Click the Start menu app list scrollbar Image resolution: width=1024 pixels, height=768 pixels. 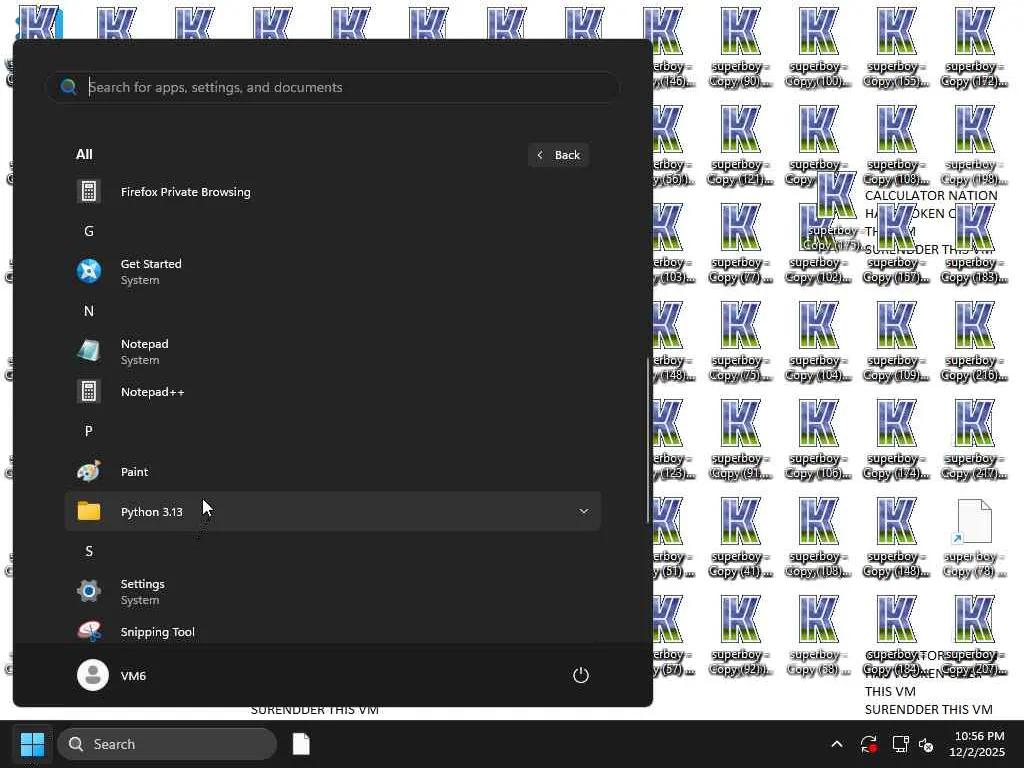click(648, 440)
